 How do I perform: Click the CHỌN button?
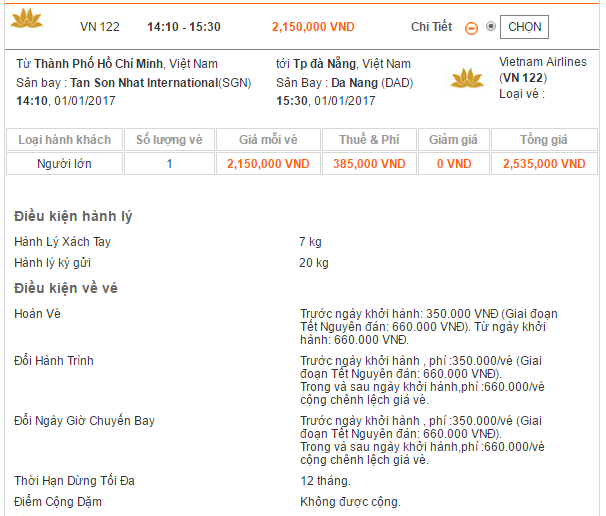[x=524, y=27]
